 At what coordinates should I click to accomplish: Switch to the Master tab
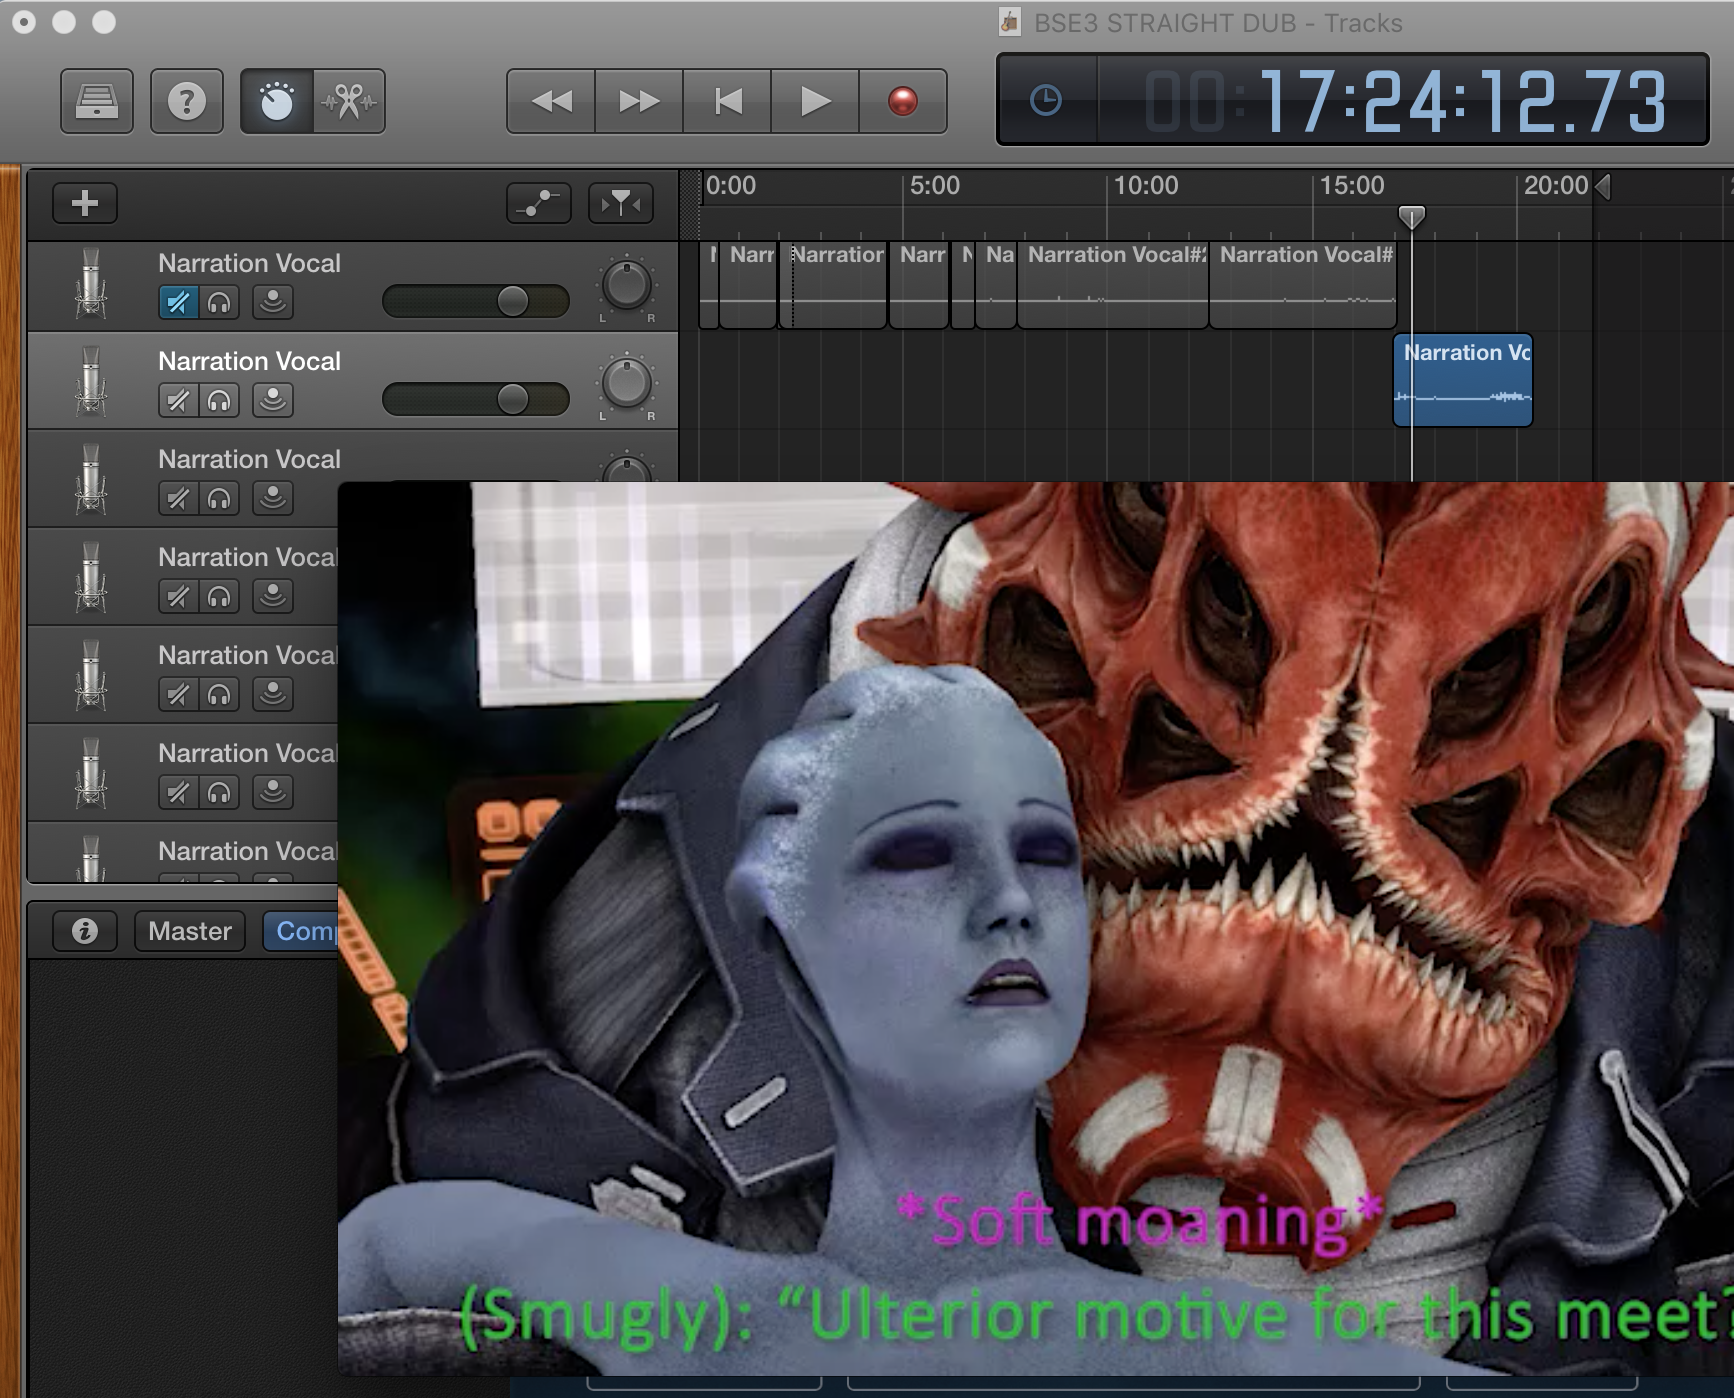click(x=190, y=931)
